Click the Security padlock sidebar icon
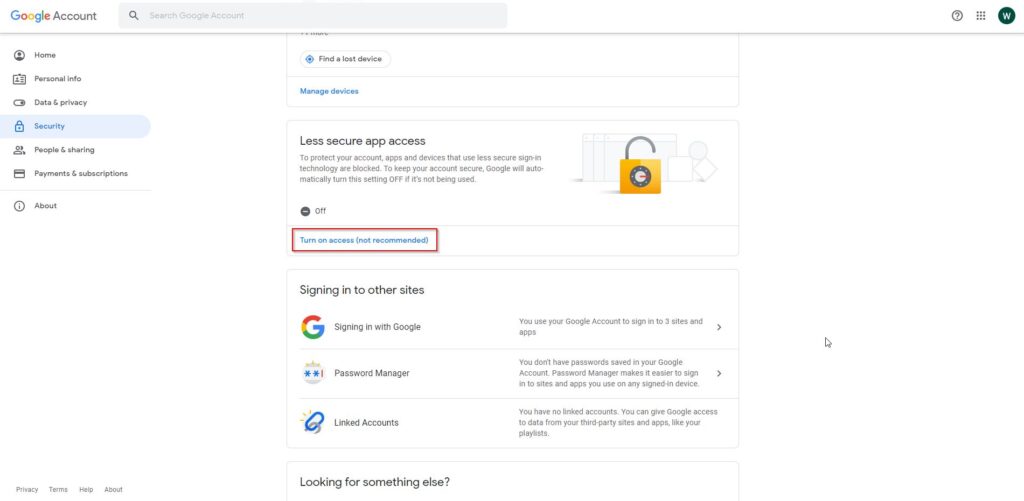 click(20, 126)
